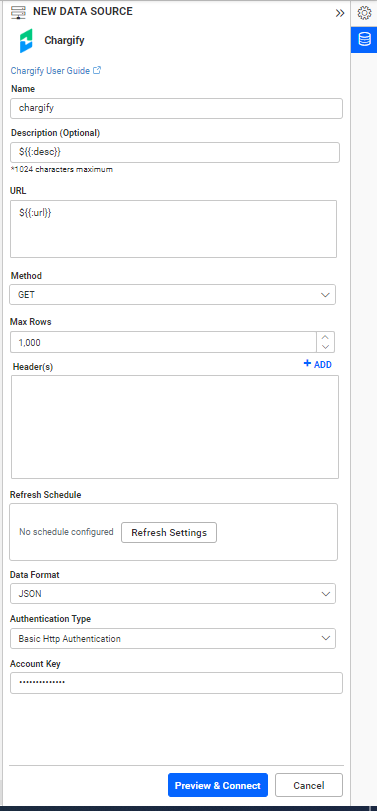Viewport: 377px width, 811px height.
Task: Click the Chargify logo icon
Action: 26,41
